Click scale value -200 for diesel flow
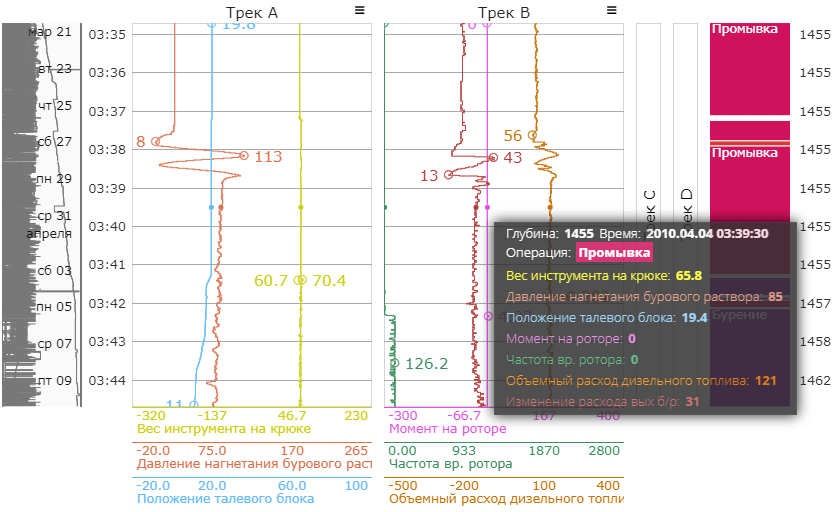Viewport: 834px width, 512px height. coord(464,486)
